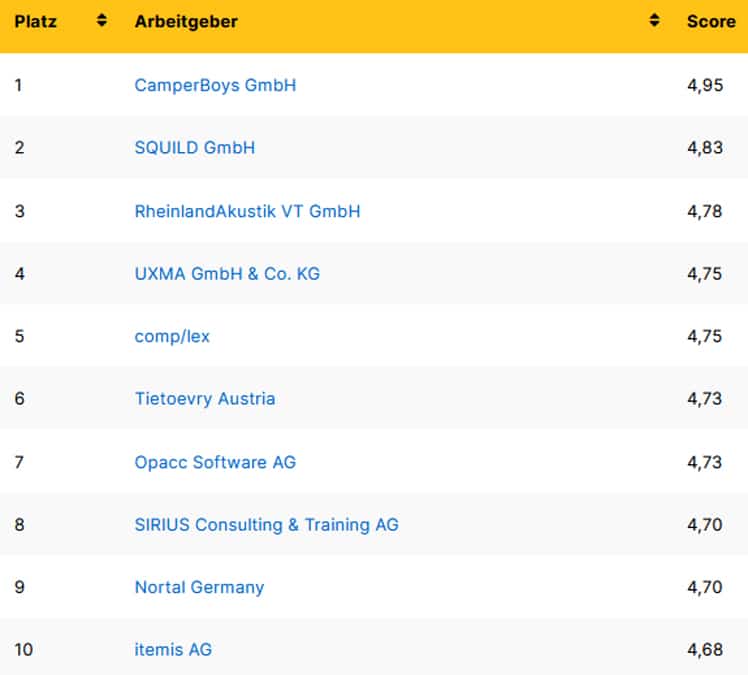Click the 4,83 score for SQUILD
The height and width of the screenshot is (675, 748).
point(704,148)
